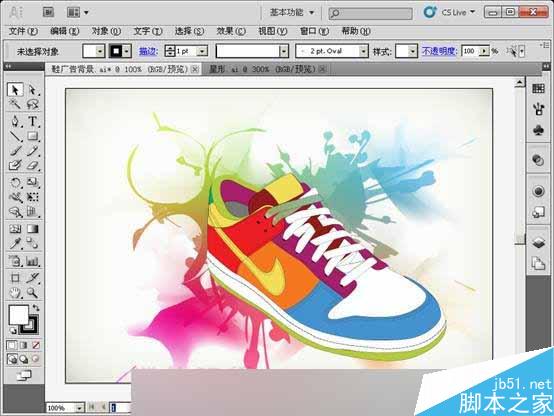554x416 pixels.
Task: Switch to Draw Normal mode
Action: pyautogui.click(x=12, y=359)
